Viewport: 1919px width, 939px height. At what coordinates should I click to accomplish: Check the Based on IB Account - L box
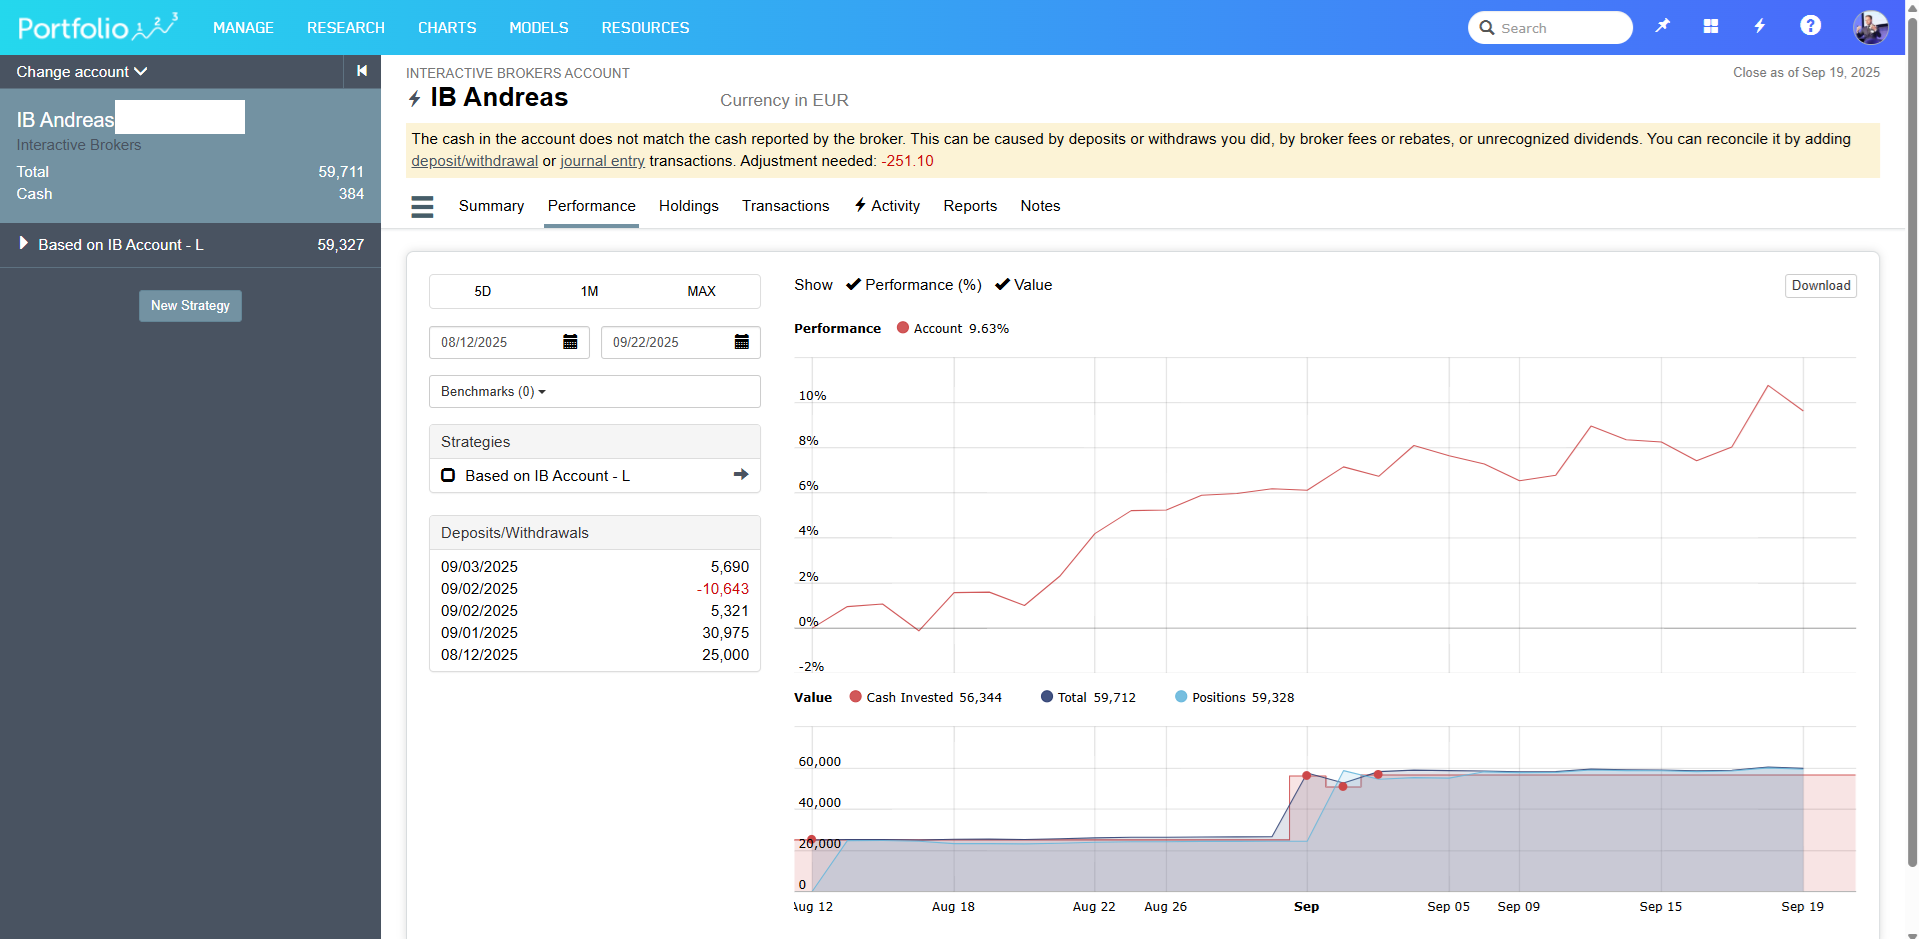pyautogui.click(x=448, y=476)
